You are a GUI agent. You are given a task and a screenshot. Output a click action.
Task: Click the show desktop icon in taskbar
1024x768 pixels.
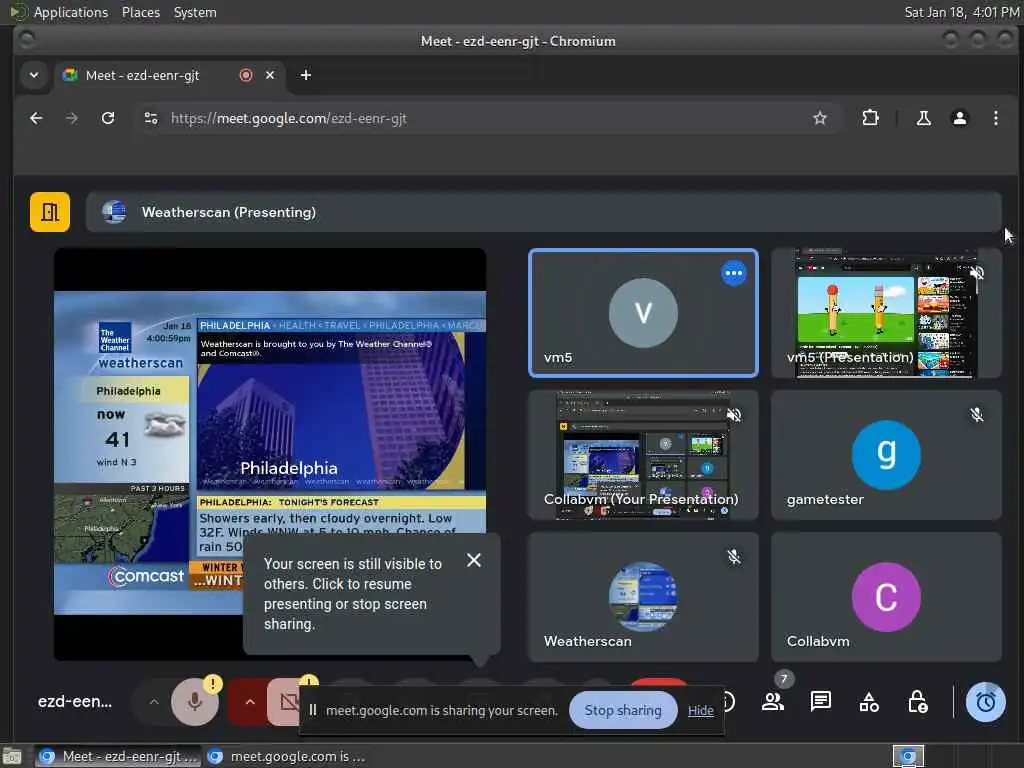point(11,756)
